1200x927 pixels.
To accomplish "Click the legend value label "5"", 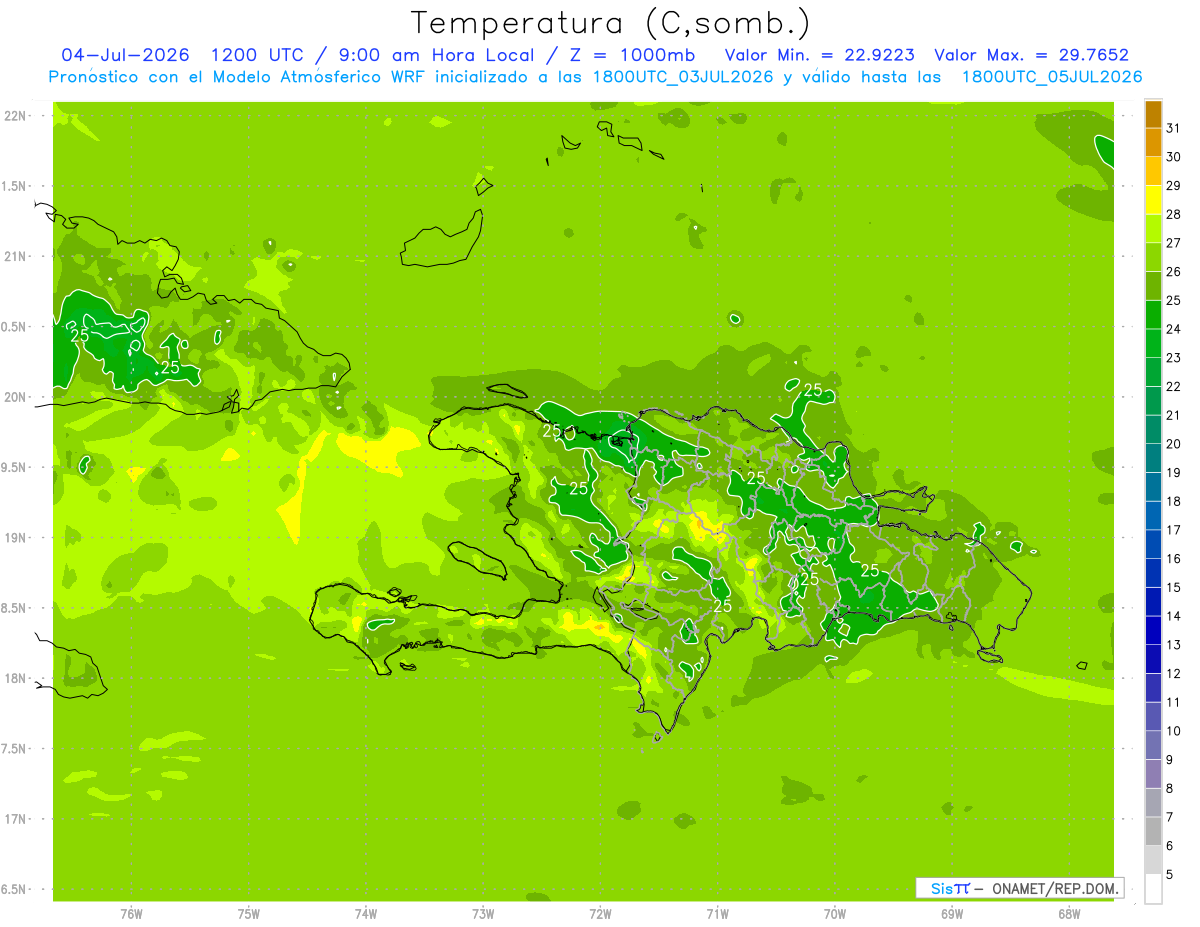I will pos(1171,874).
